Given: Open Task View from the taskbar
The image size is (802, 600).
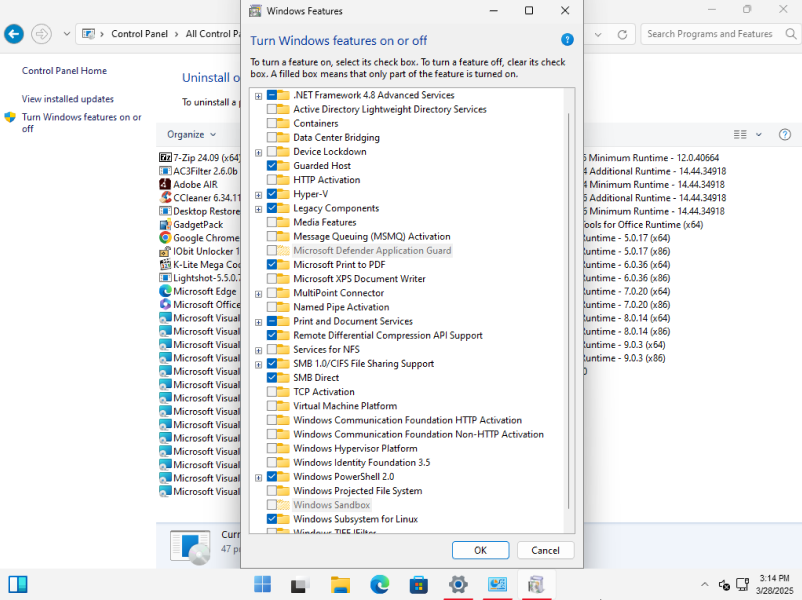Looking at the screenshot, I should [301, 584].
